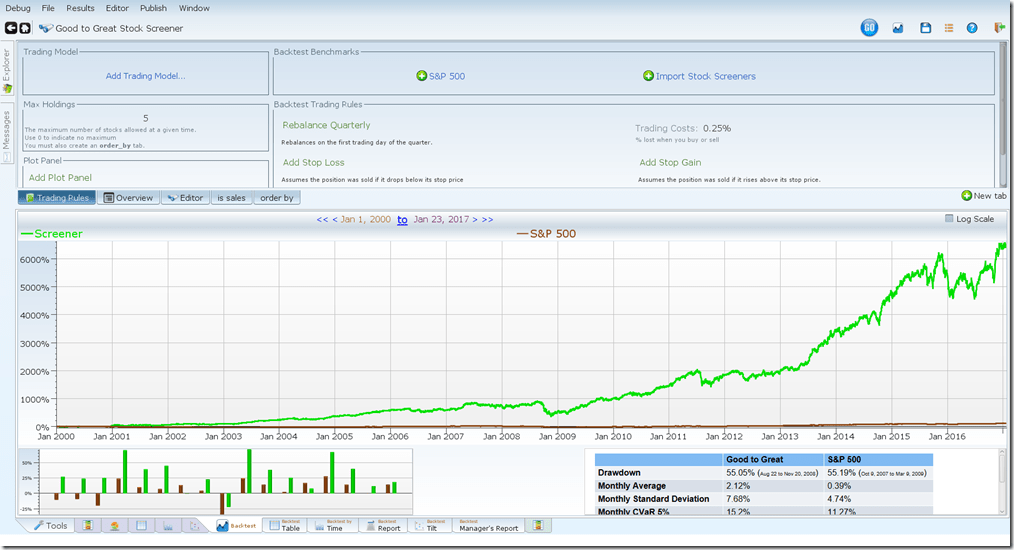The height and width of the screenshot is (550, 1014).
Task: Click the S&P 500 chart legend label
Action: [x=553, y=234]
